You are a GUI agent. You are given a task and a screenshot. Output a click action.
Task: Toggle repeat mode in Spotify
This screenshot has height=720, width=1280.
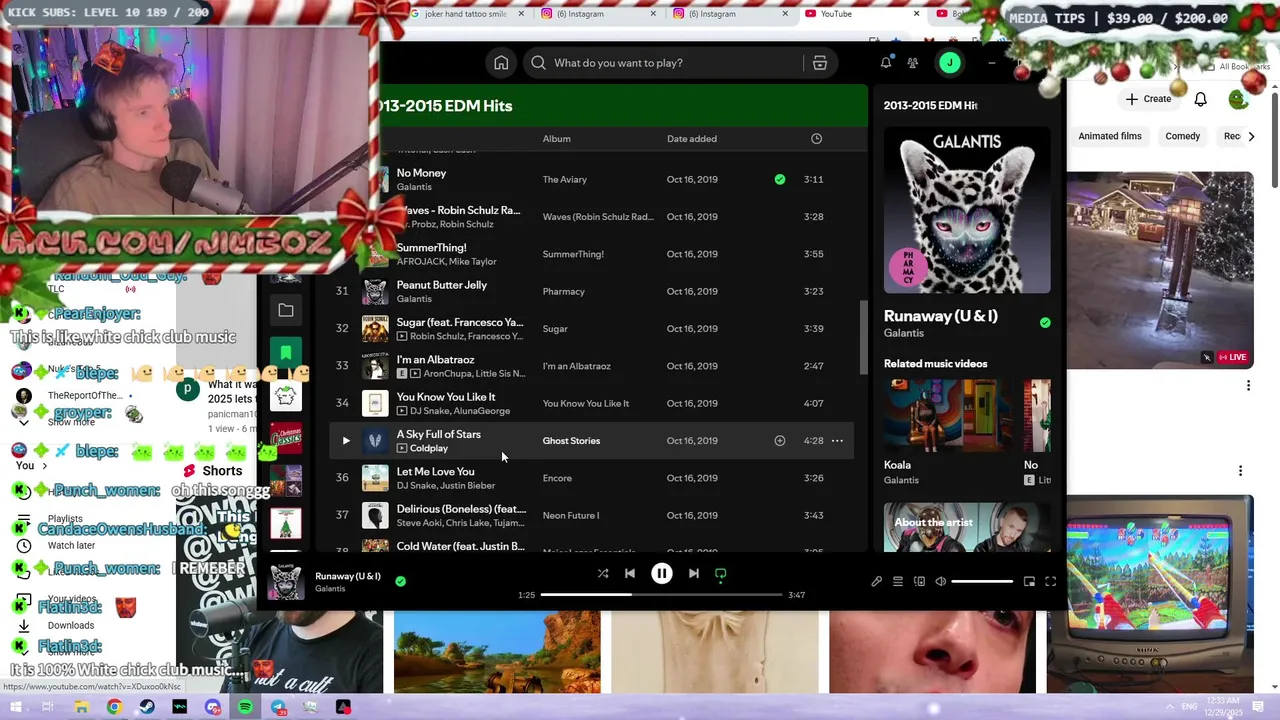[x=720, y=574]
